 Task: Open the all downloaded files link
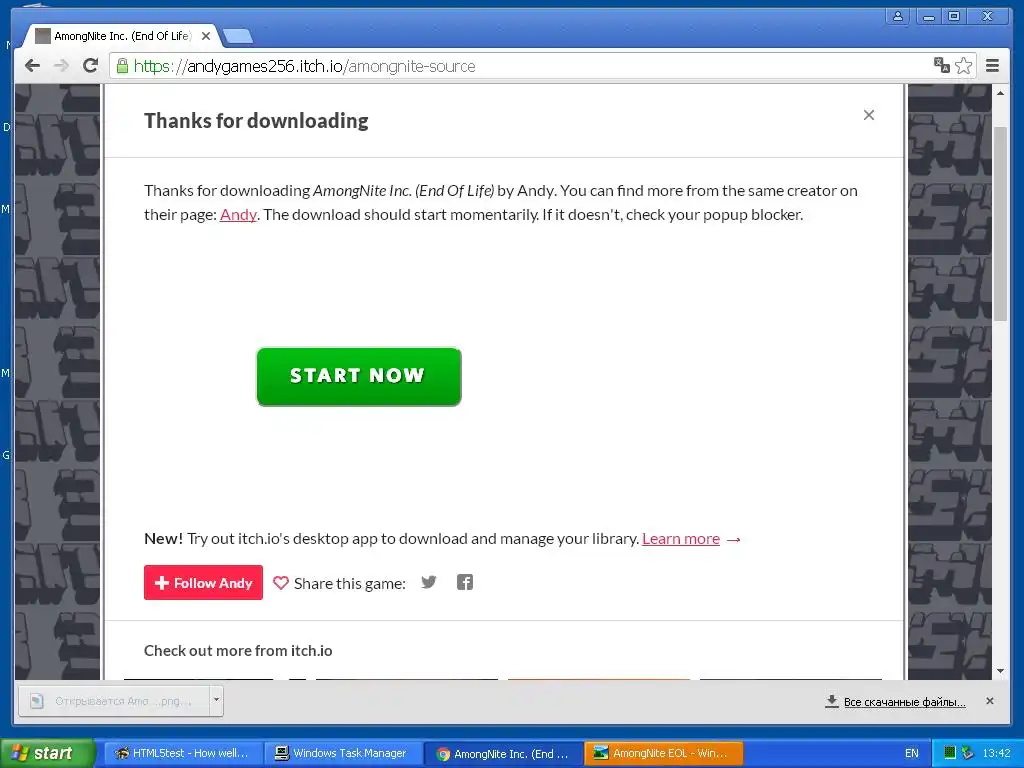tap(904, 702)
